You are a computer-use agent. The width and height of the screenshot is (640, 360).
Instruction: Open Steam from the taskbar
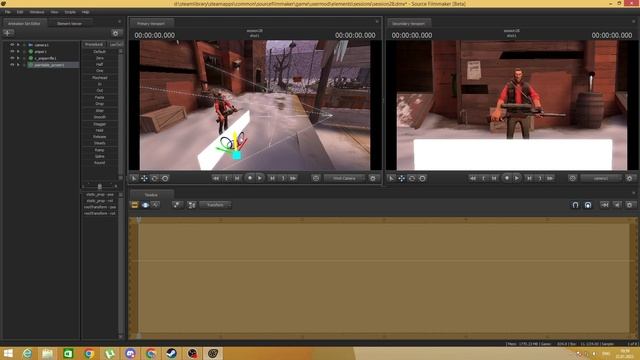click(x=171, y=353)
